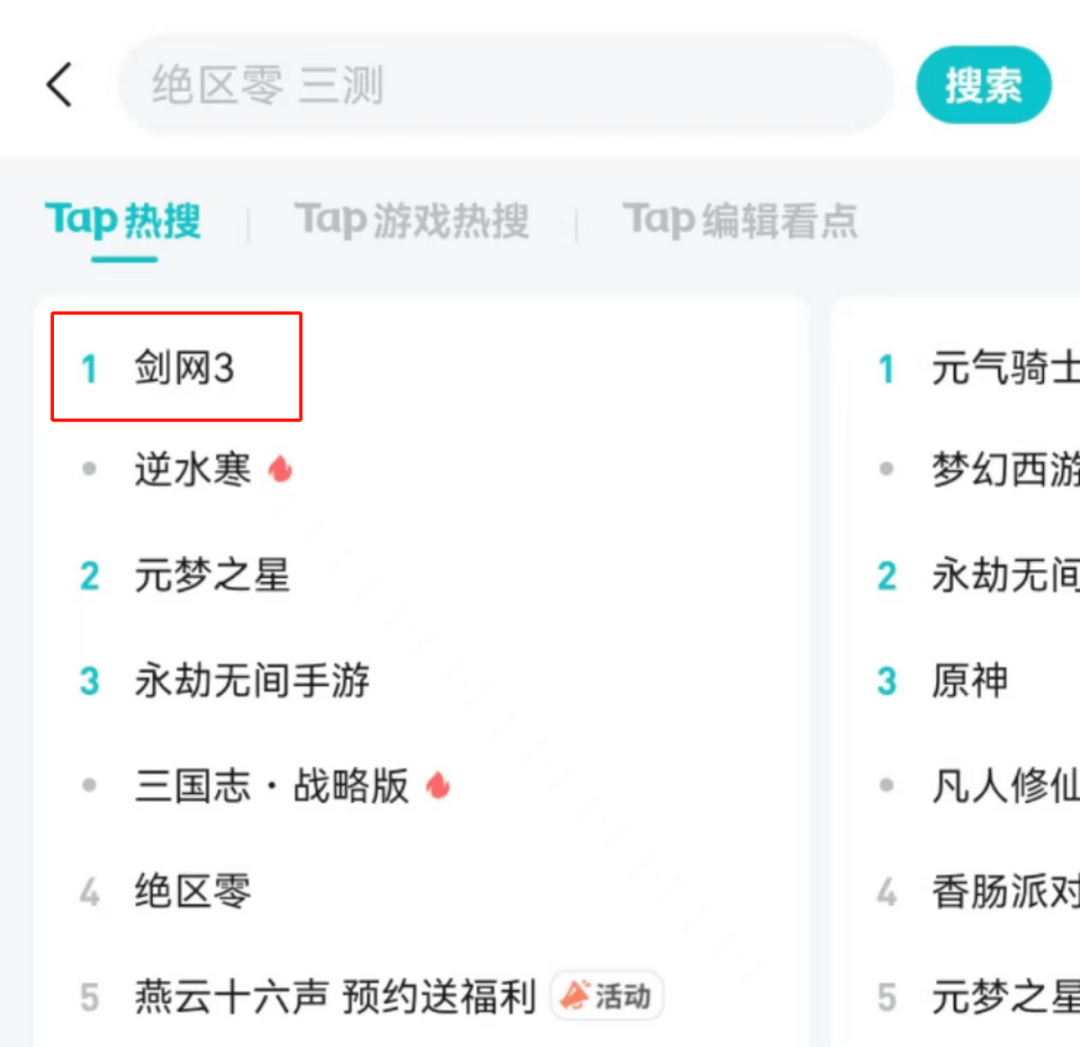Tap the 绝区零 ranked fourth entry
The height and width of the screenshot is (1047, 1080).
(193, 891)
